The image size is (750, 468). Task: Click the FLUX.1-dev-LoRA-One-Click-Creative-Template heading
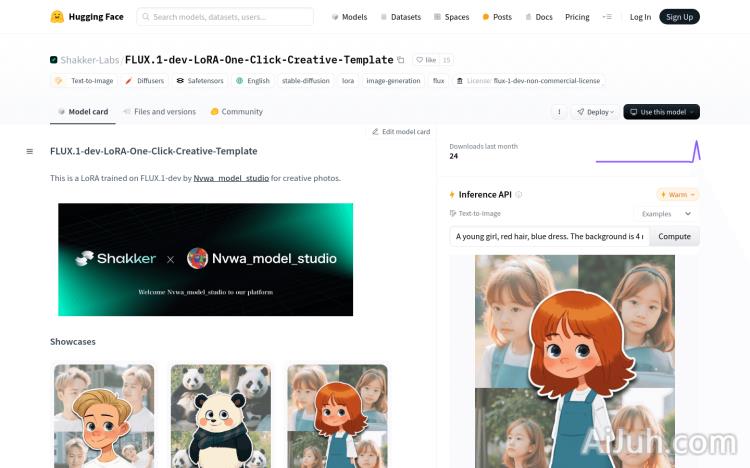(x=154, y=151)
